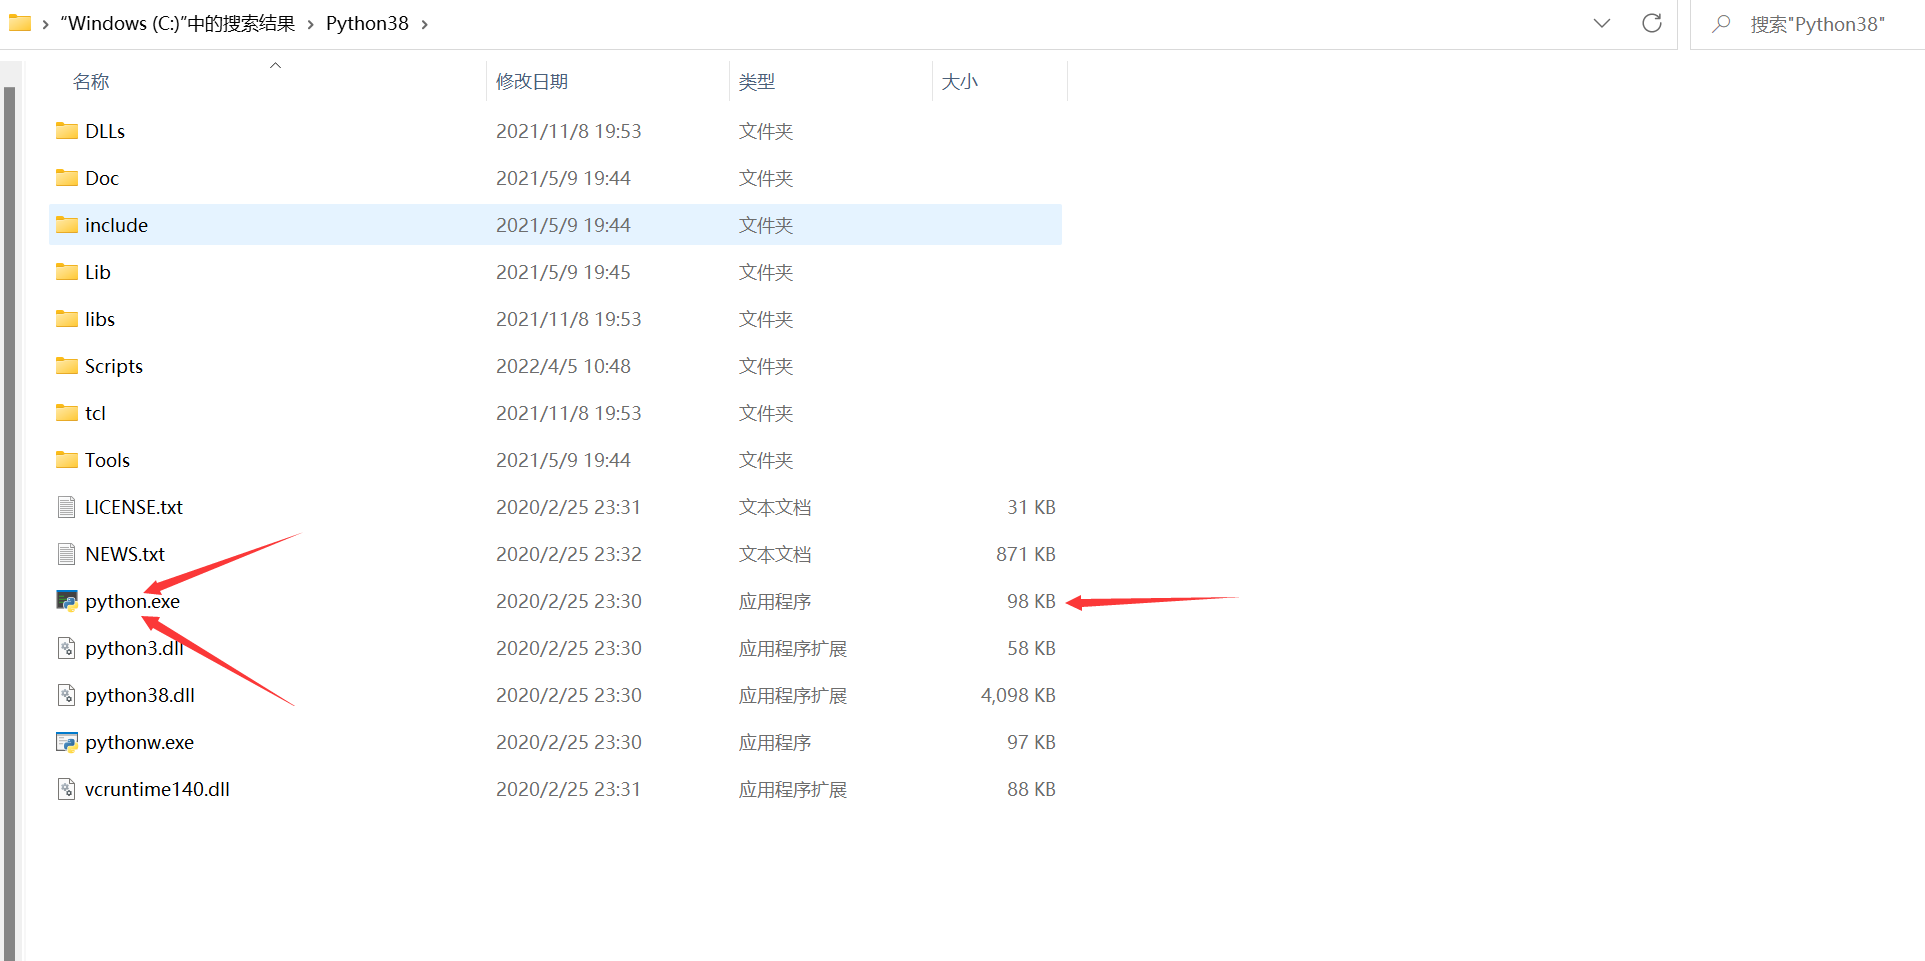Click the 31 KB size value
The width and height of the screenshot is (1925, 961).
(1031, 507)
